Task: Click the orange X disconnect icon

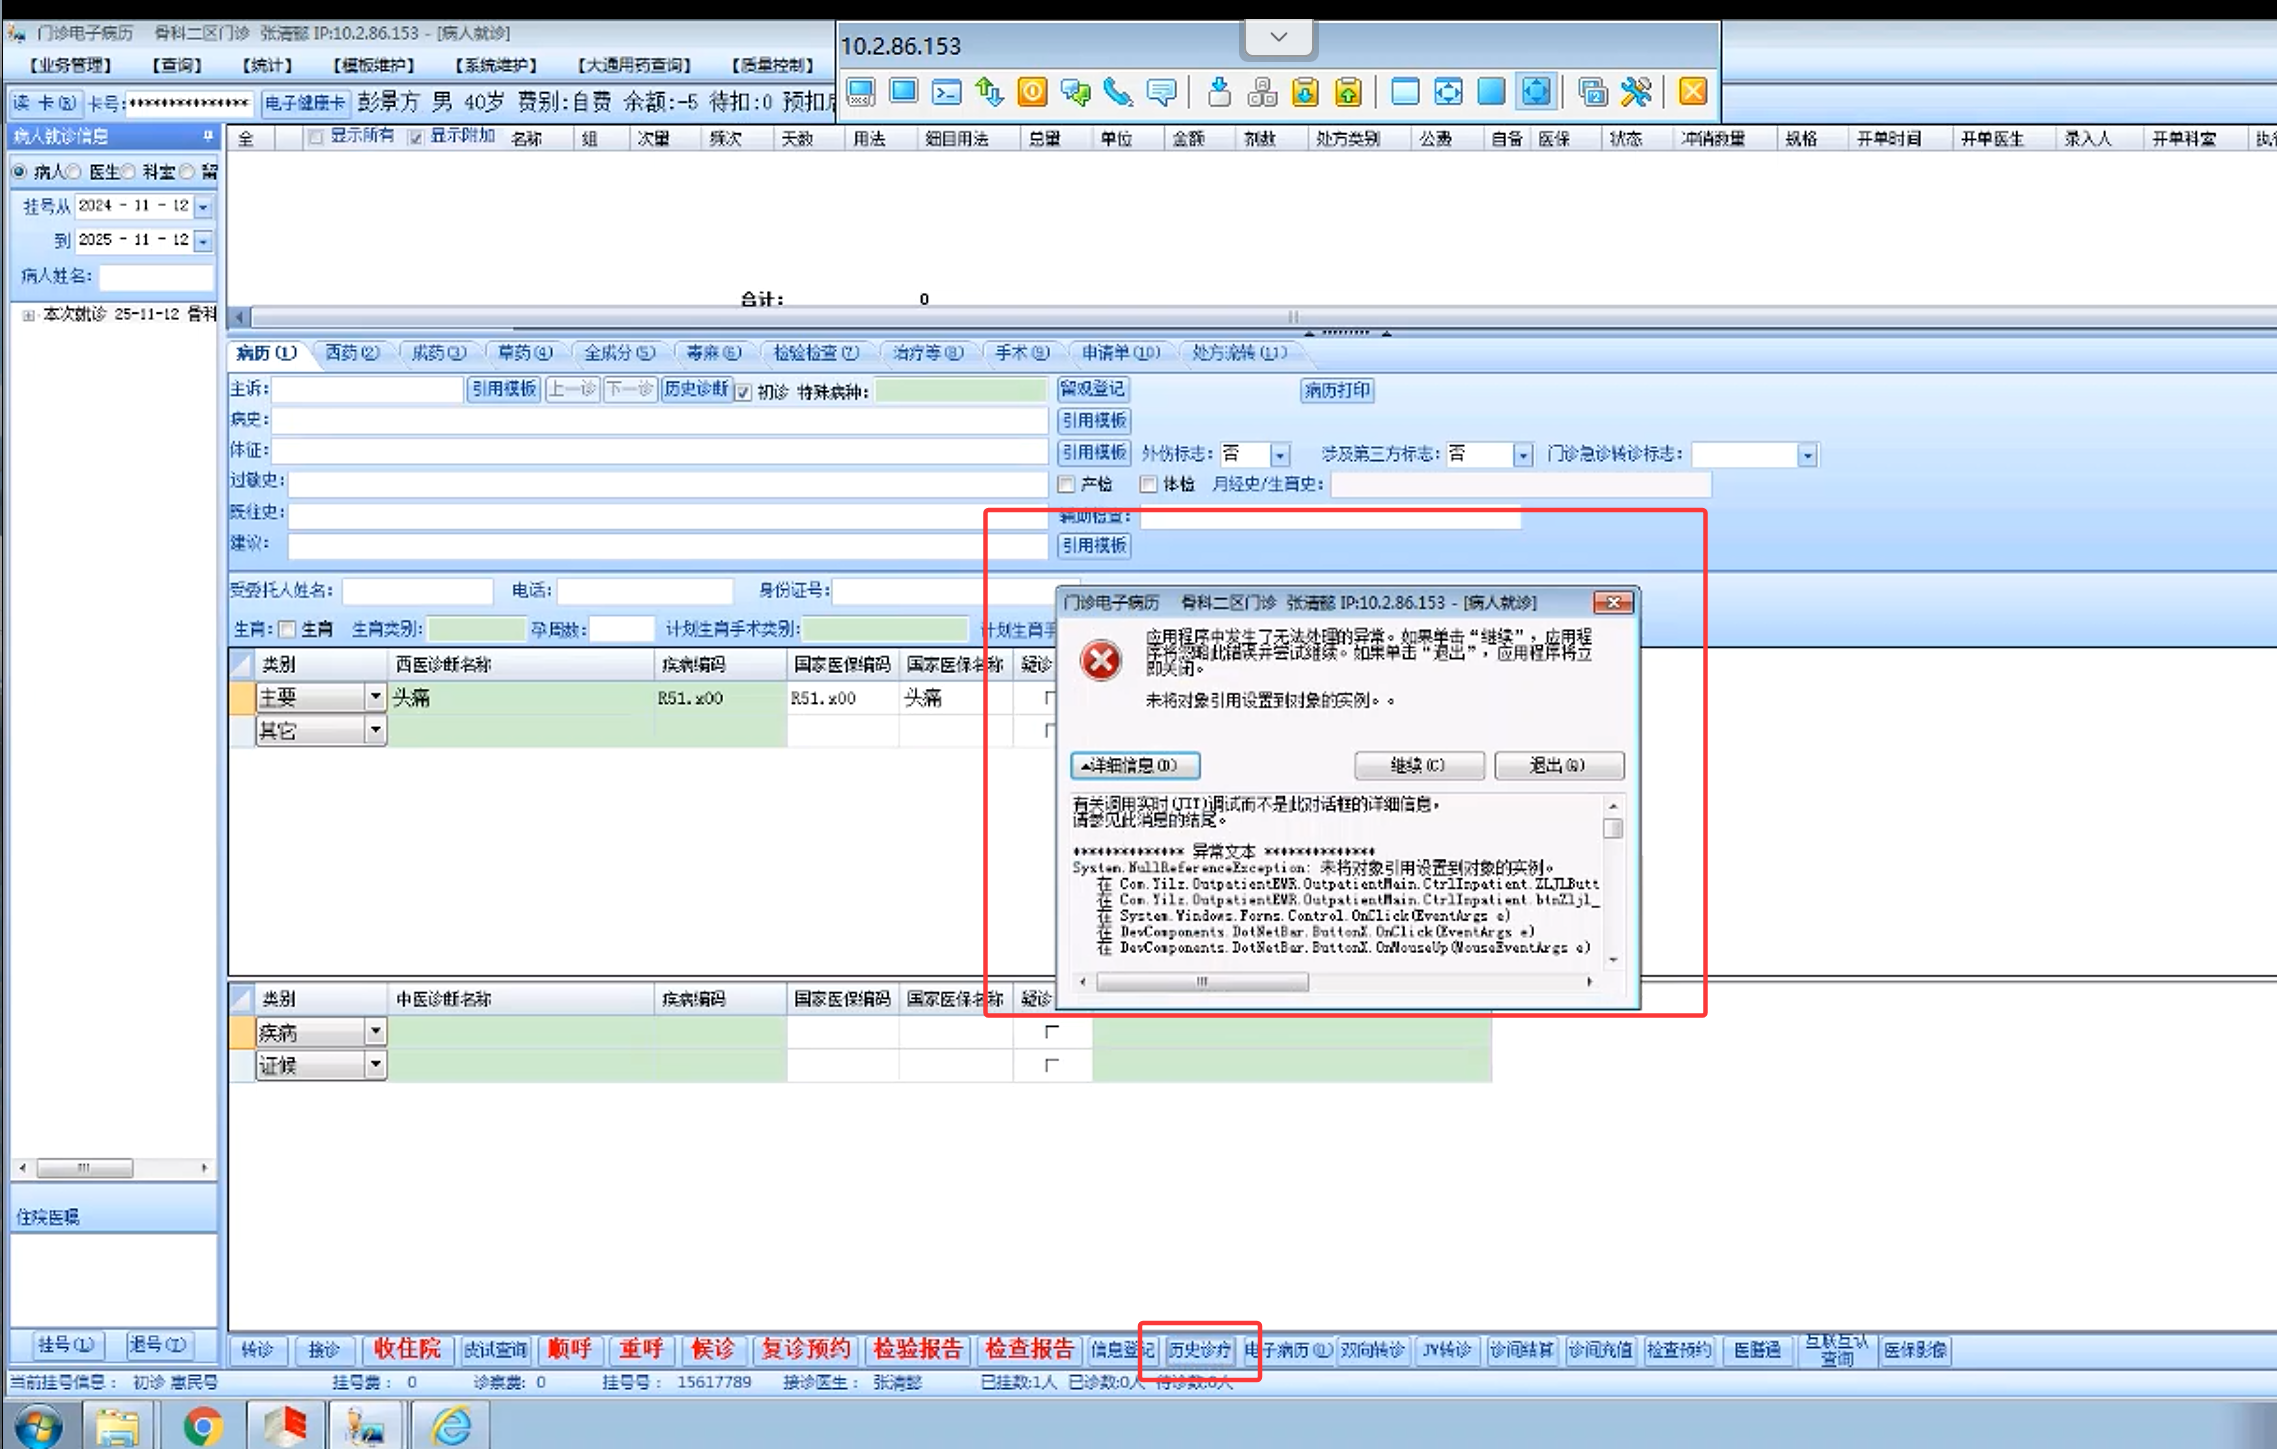Action: [x=1692, y=93]
